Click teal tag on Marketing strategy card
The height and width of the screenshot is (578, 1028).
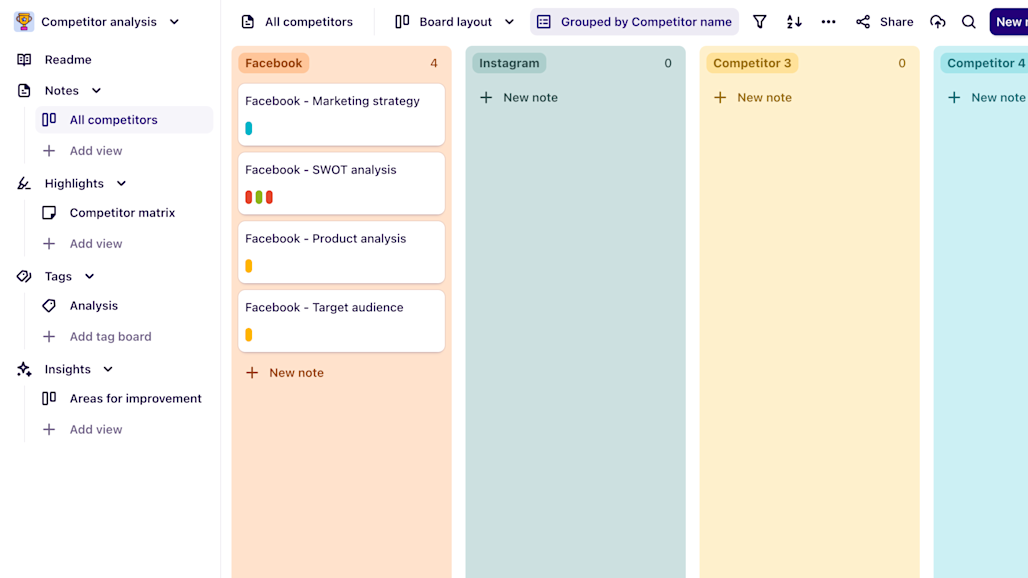click(248, 128)
